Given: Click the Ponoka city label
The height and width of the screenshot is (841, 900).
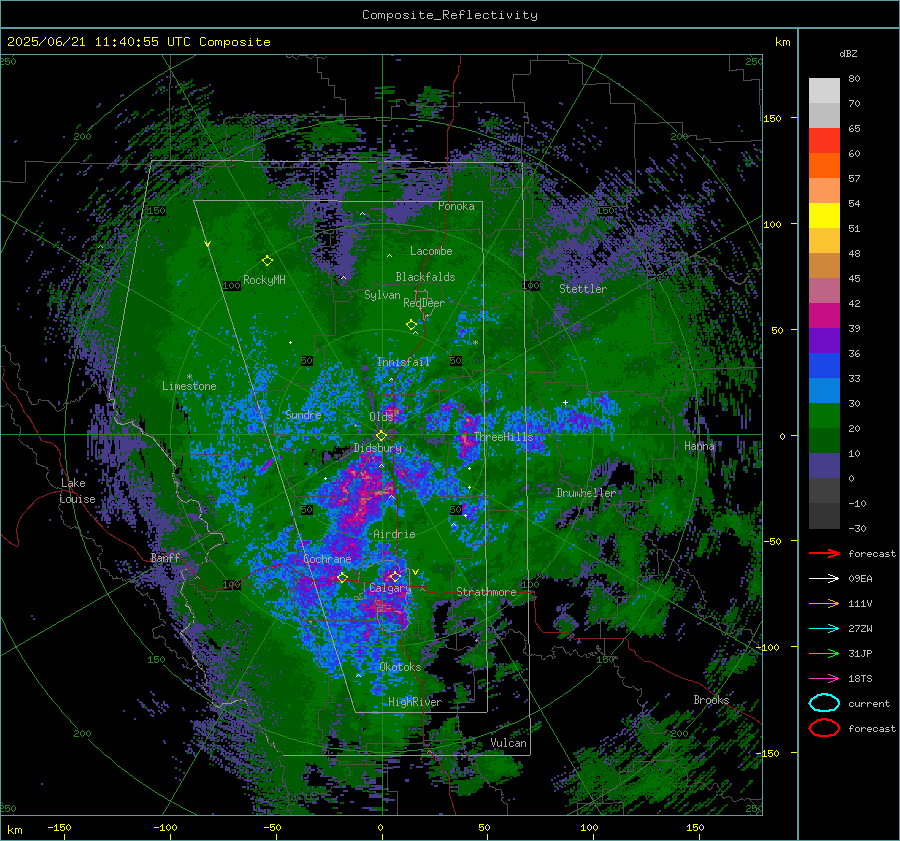Looking at the screenshot, I should coord(456,206).
